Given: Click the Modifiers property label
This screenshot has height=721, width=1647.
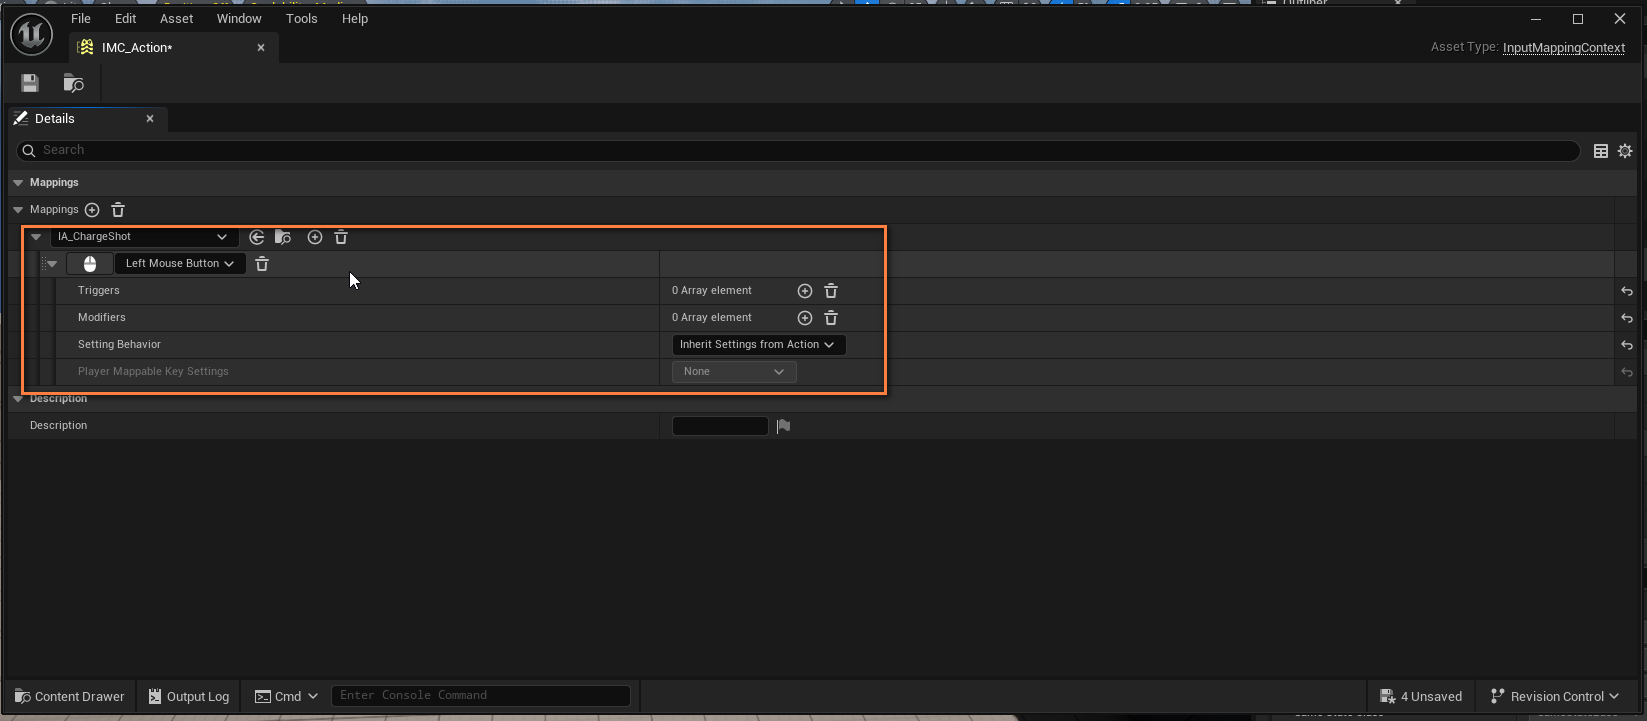Looking at the screenshot, I should (102, 318).
